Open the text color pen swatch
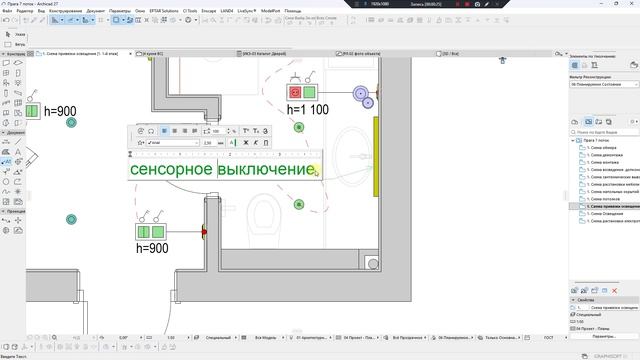The width and height of the screenshot is (640, 360). point(233,143)
